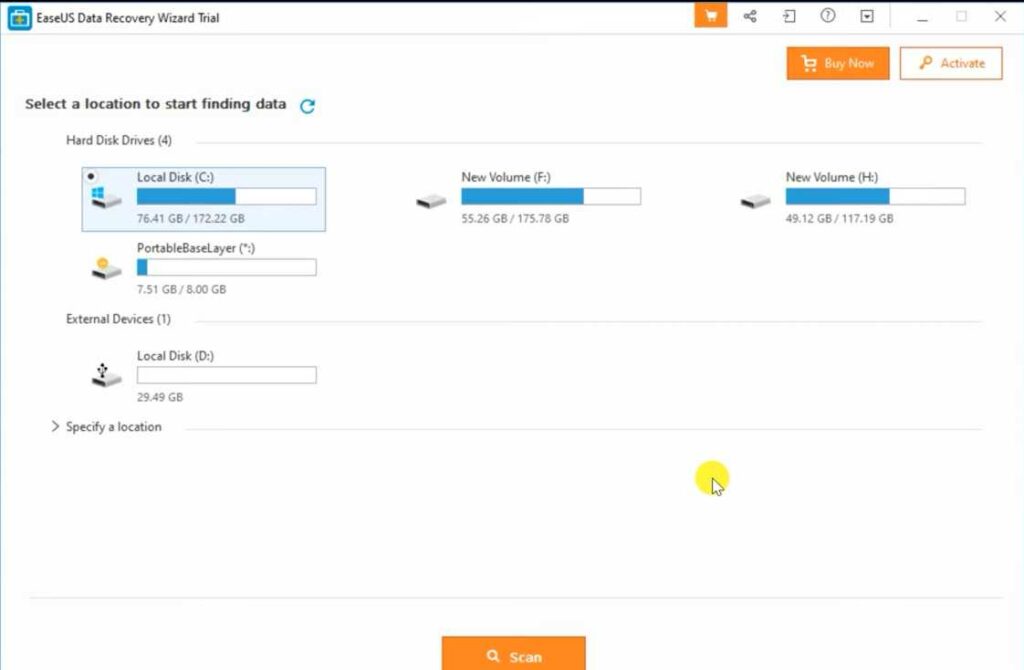This screenshot has height=670, width=1024.
Task: Click the 76.41 GB / 172.22 GB size text
Action: pyautogui.click(x=191, y=219)
